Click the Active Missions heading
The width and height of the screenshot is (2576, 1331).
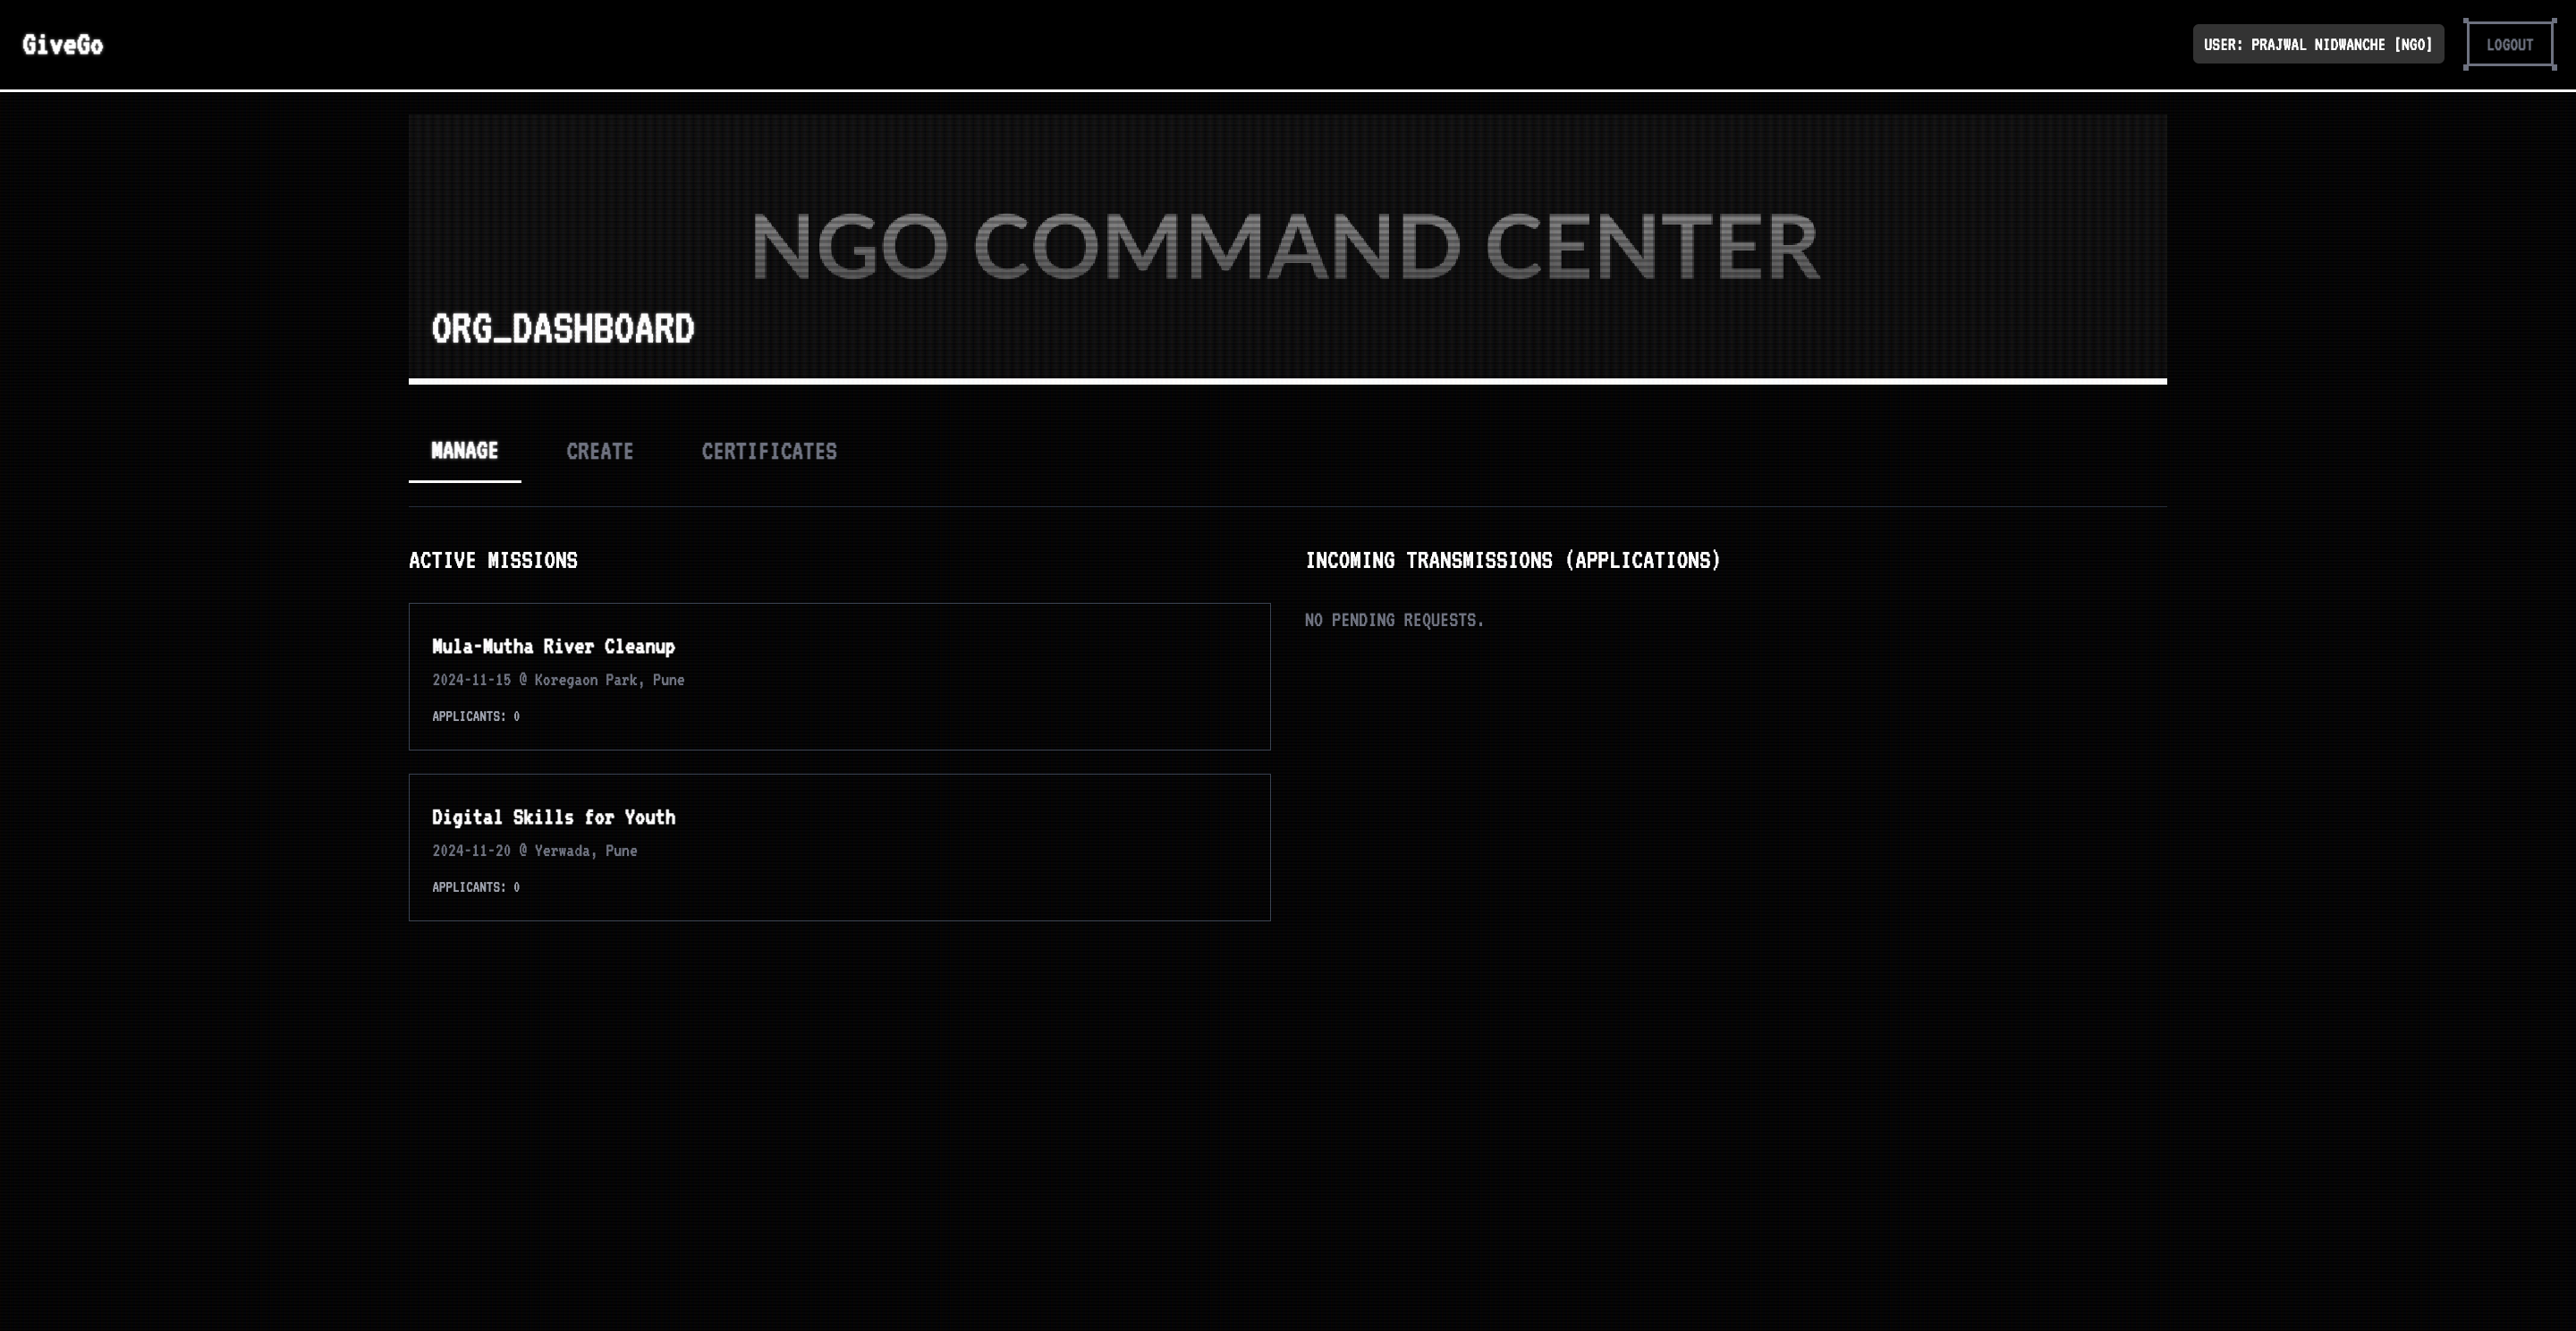coord(492,560)
